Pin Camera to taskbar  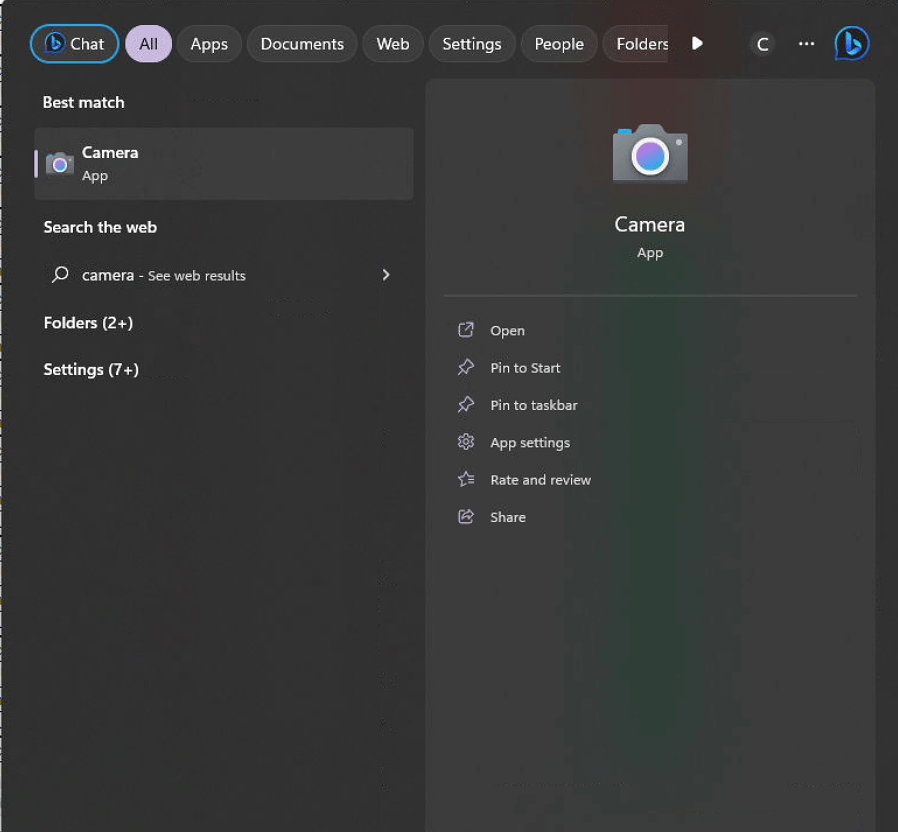pyautogui.click(x=534, y=405)
